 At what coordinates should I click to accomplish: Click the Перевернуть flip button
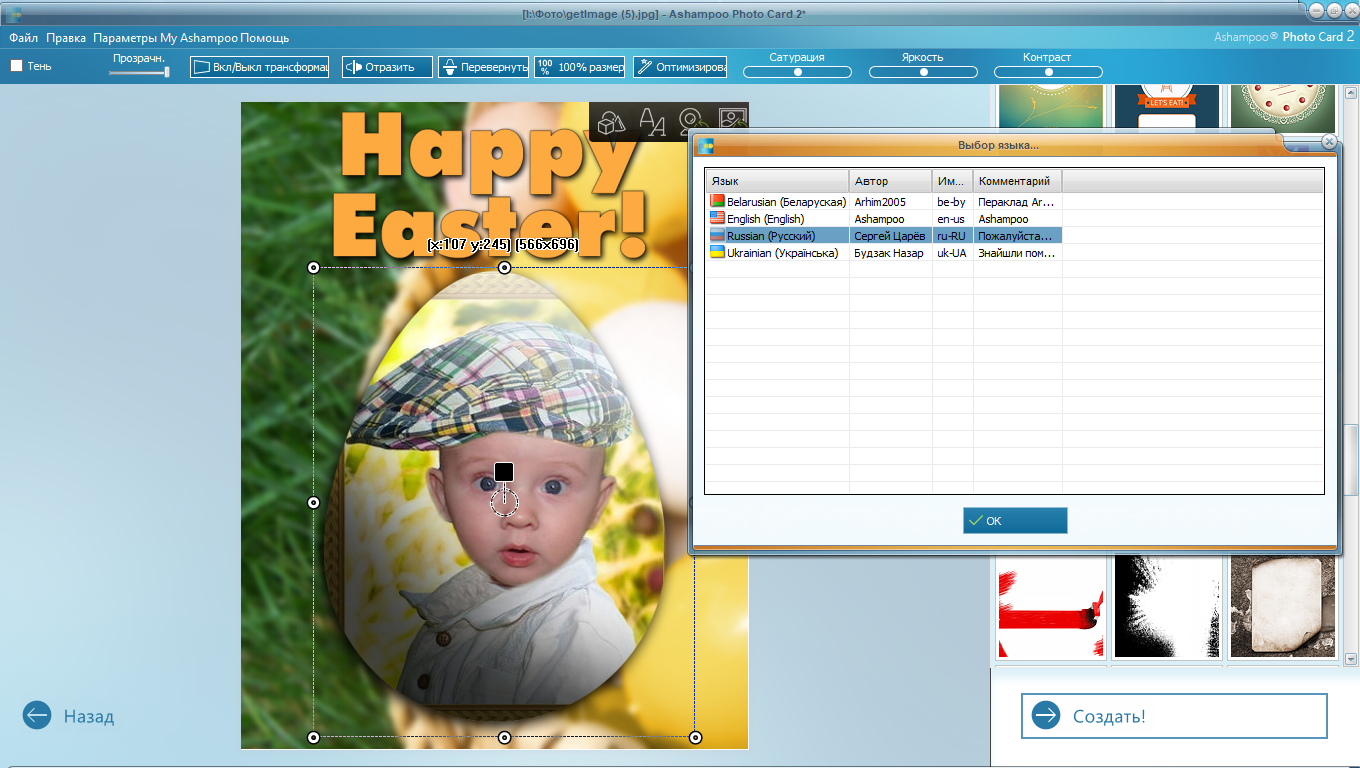click(x=483, y=67)
